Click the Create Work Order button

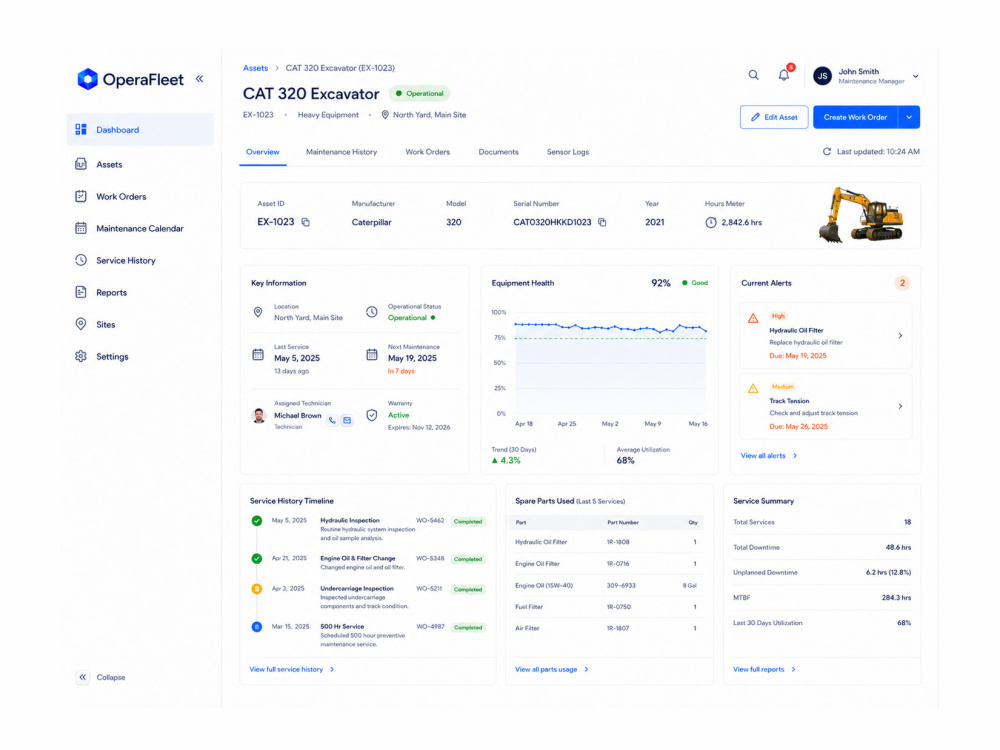[855, 117]
